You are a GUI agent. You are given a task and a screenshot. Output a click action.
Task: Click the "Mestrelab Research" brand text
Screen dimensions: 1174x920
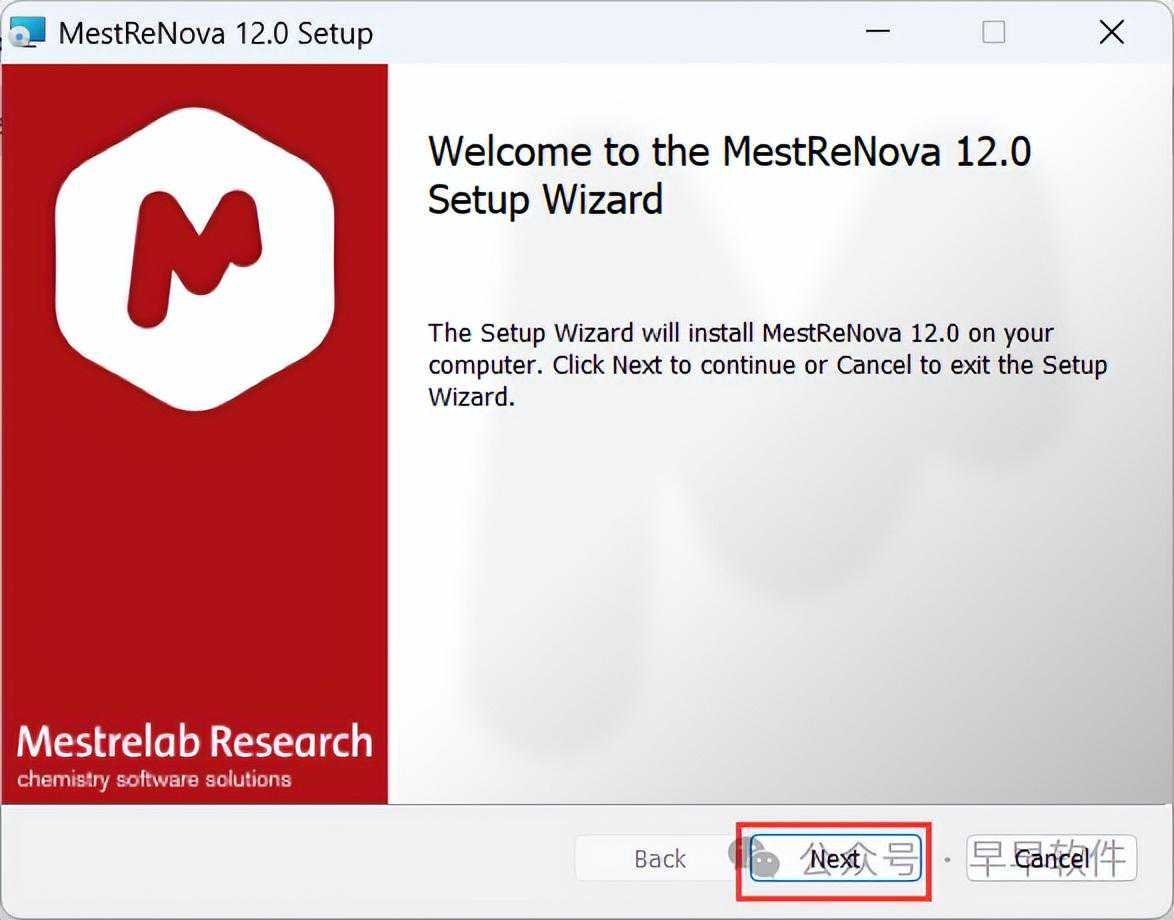(194, 742)
